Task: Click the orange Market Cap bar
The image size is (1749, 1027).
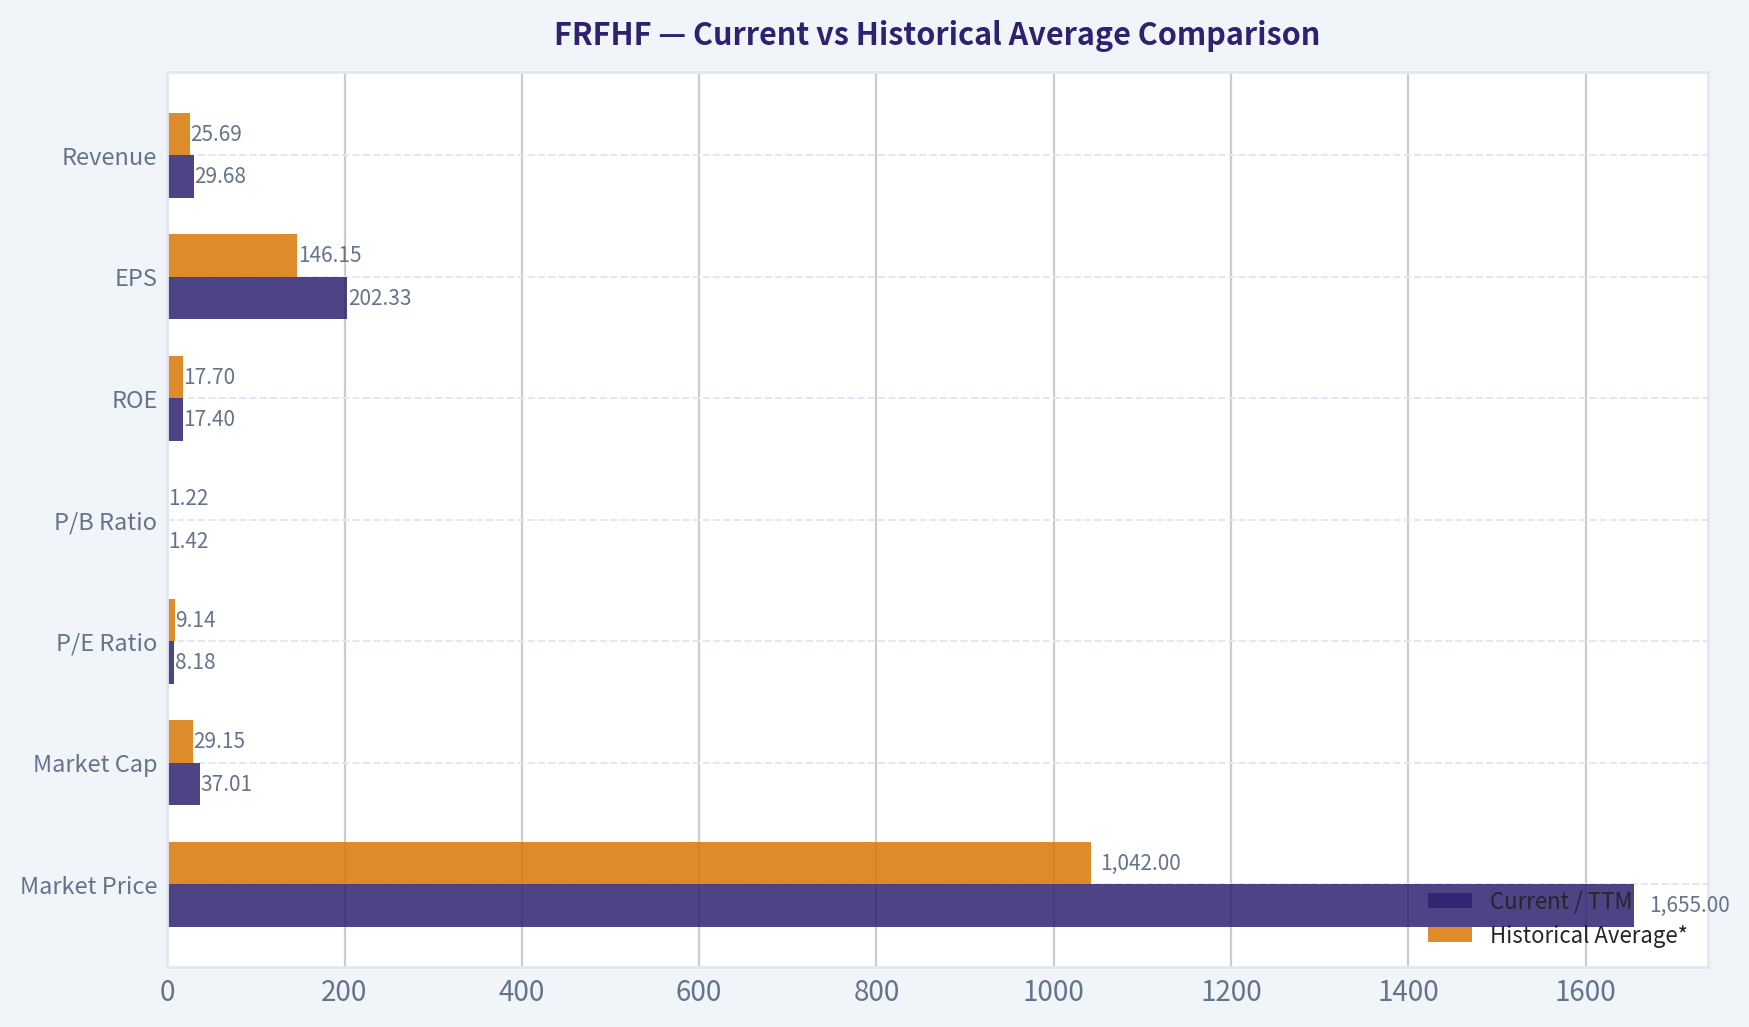Action: [x=181, y=741]
